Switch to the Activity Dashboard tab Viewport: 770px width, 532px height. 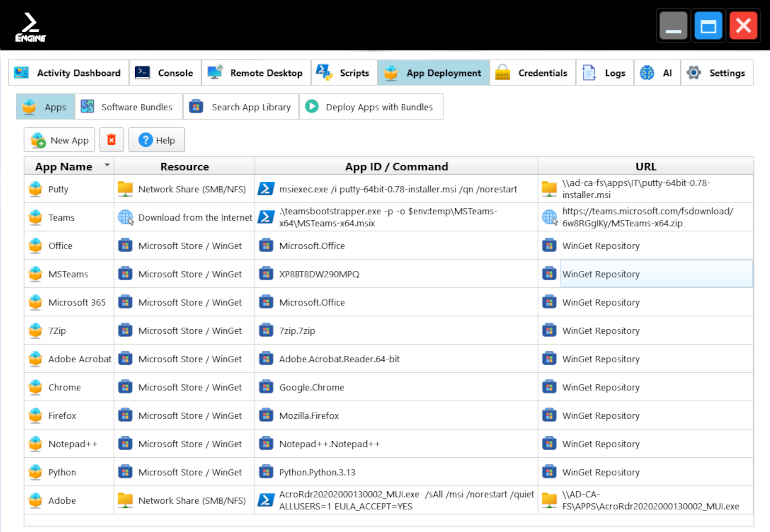(x=68, y=73)
